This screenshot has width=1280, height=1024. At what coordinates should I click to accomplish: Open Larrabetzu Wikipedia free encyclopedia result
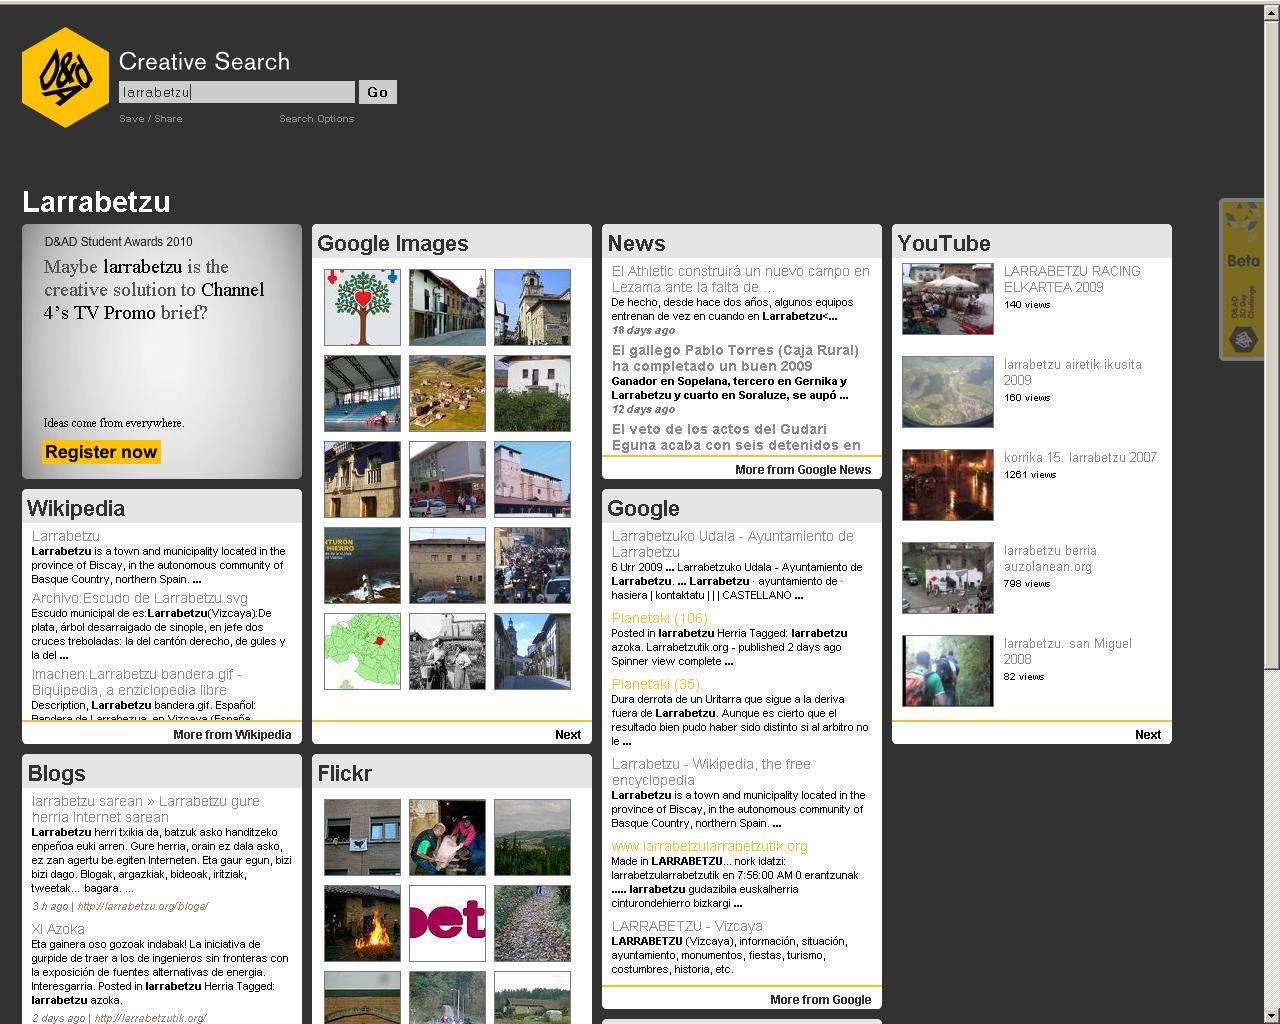pyautogui.click(x=711, y=772)
